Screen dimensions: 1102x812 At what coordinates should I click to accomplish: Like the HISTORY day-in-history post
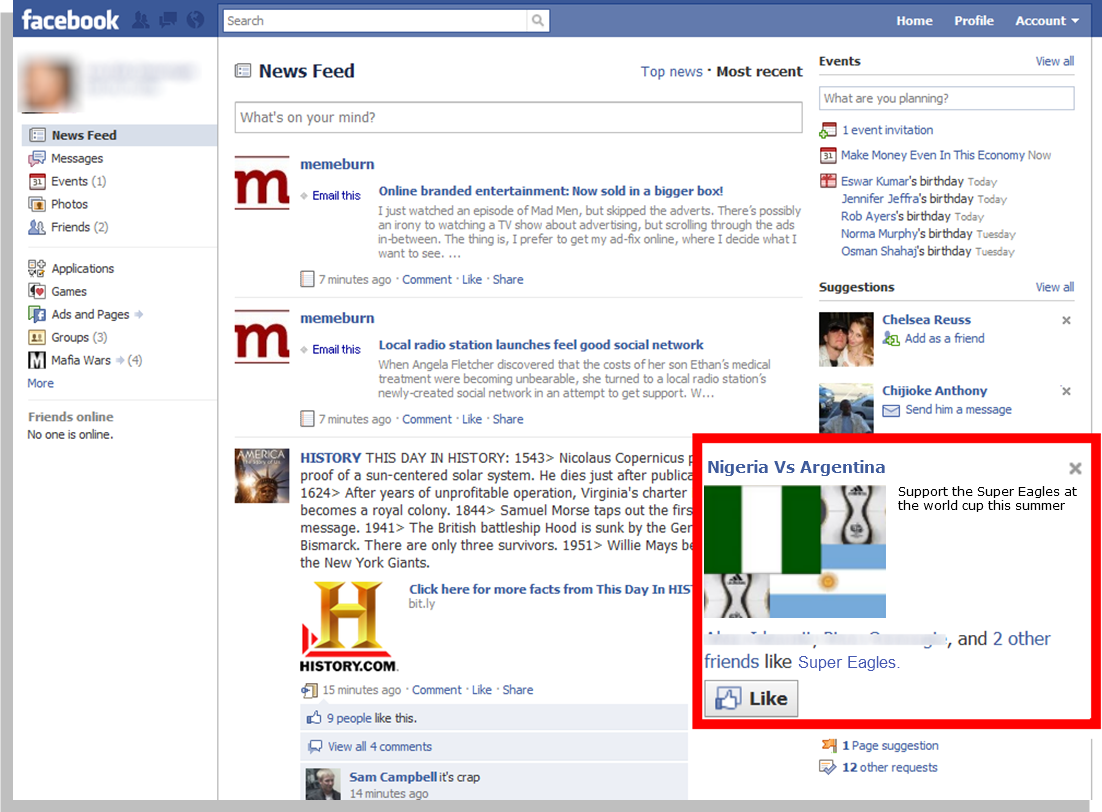click(481, 689)
